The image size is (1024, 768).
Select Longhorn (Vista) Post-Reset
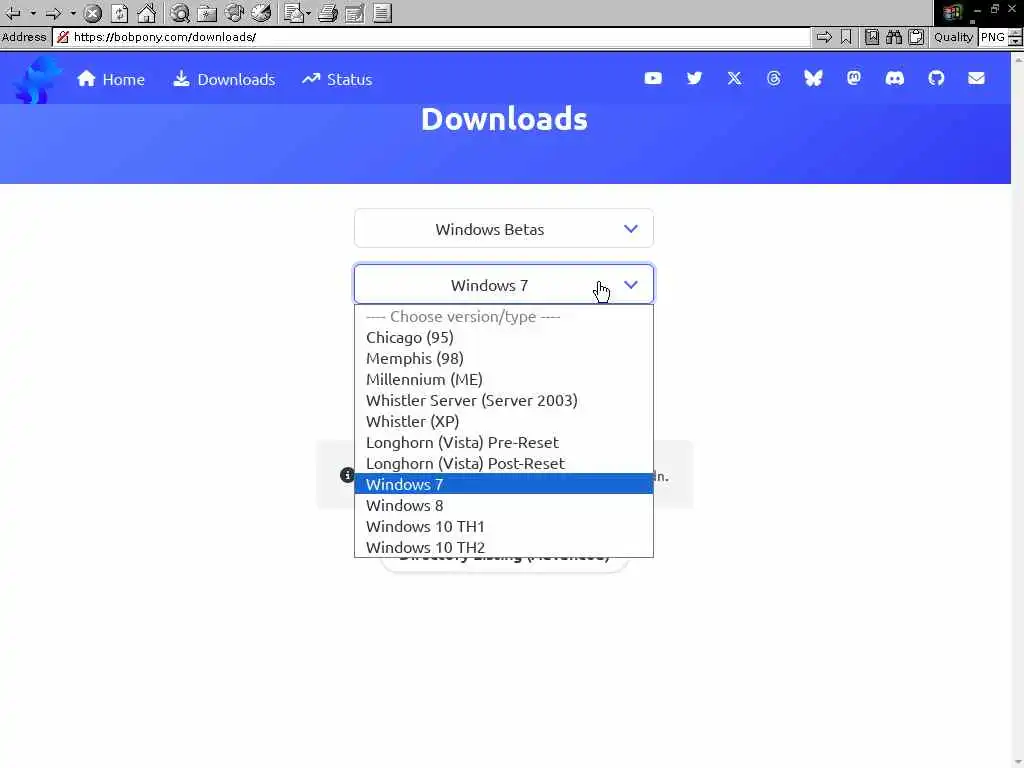[x=504, y=463]
